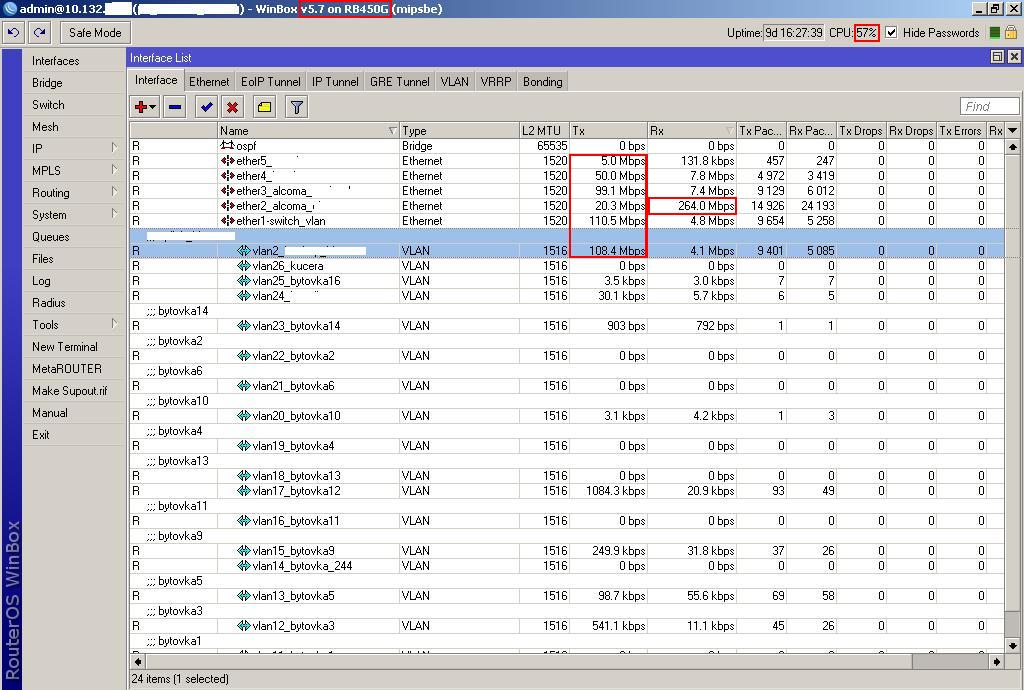Open the VRRP tab
1024x690 pixels.
click(496, 82)
